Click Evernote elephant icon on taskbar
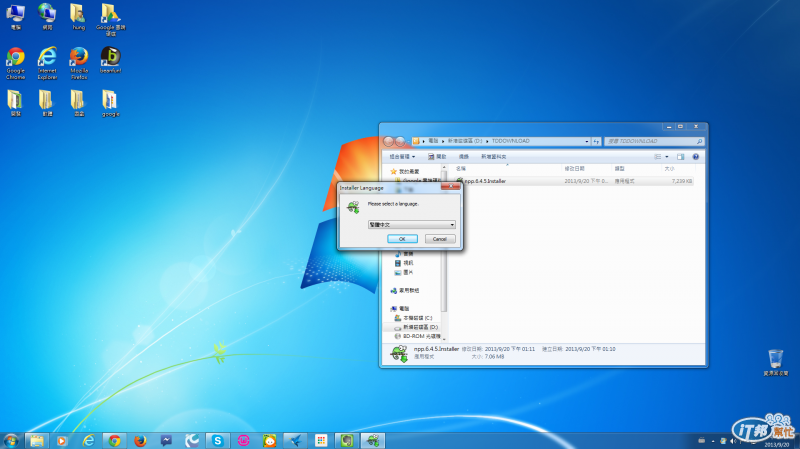This screenshot has height=449, width=800. (x=346, y=441)
